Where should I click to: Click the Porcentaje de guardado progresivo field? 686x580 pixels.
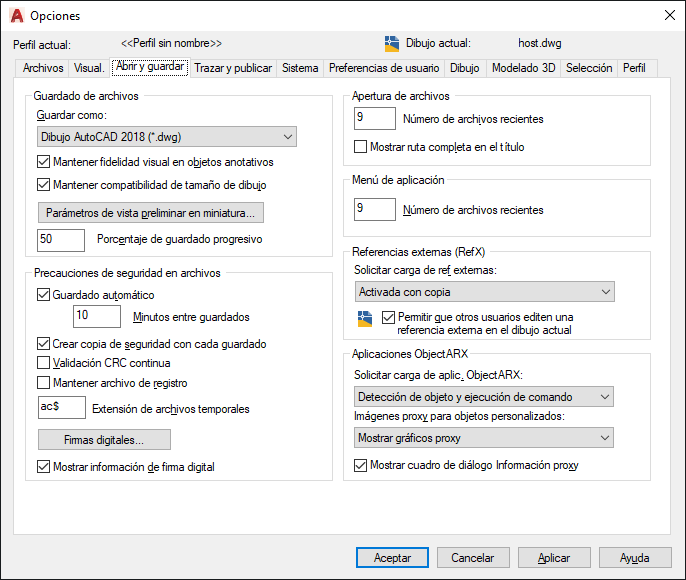(61, 240)
